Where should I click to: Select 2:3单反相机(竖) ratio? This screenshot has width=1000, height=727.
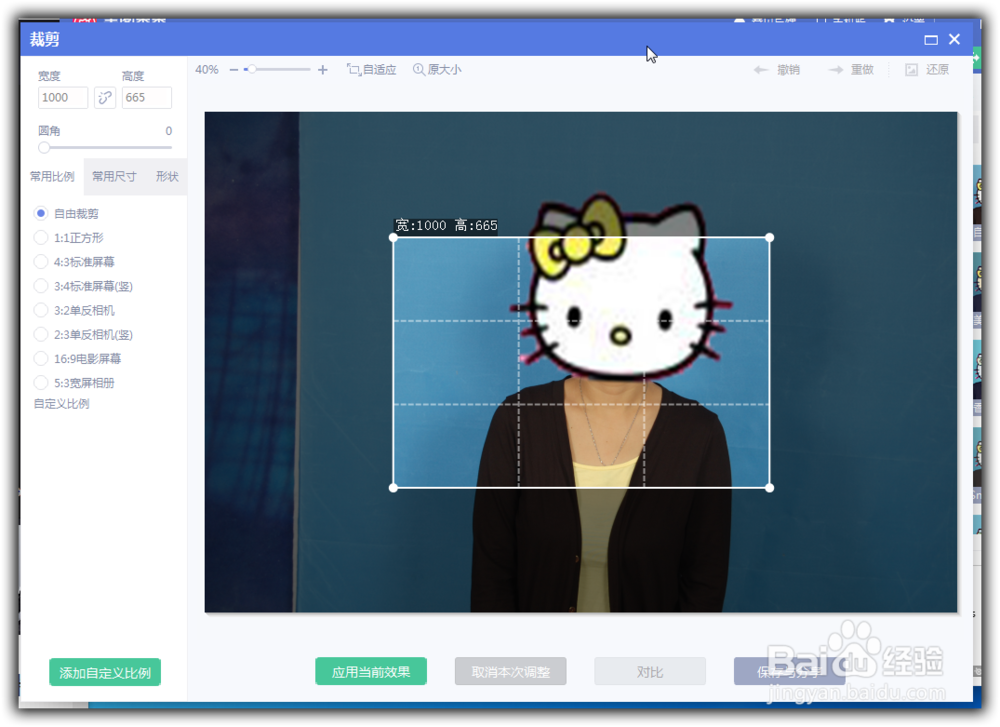coord(41,334)
